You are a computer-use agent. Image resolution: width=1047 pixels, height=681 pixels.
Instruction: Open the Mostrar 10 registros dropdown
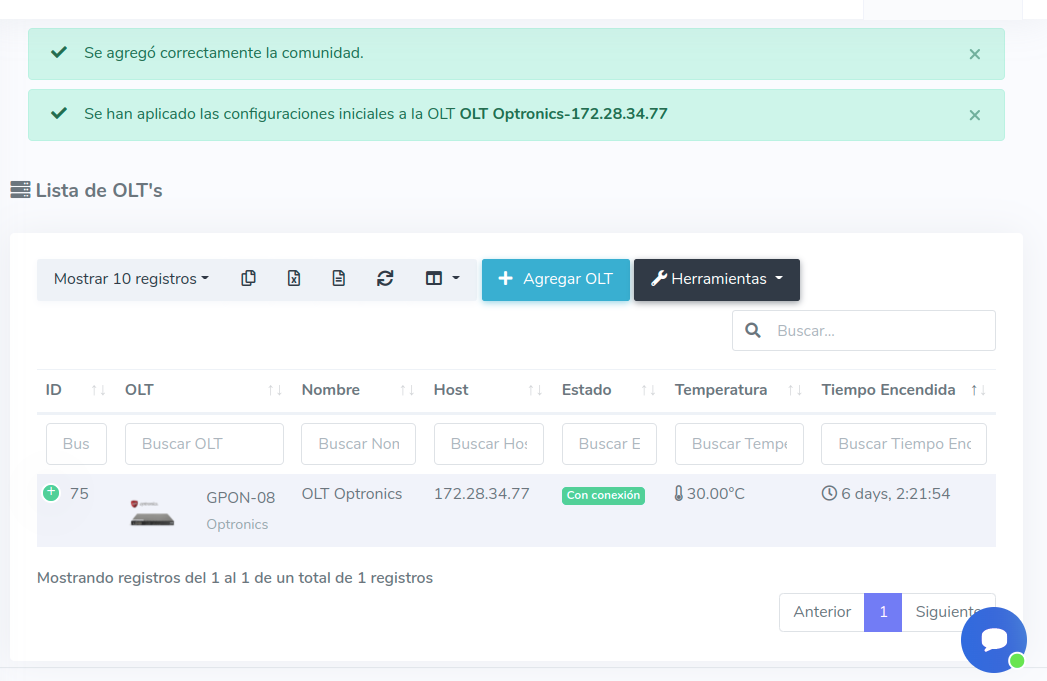coord(131,279)
